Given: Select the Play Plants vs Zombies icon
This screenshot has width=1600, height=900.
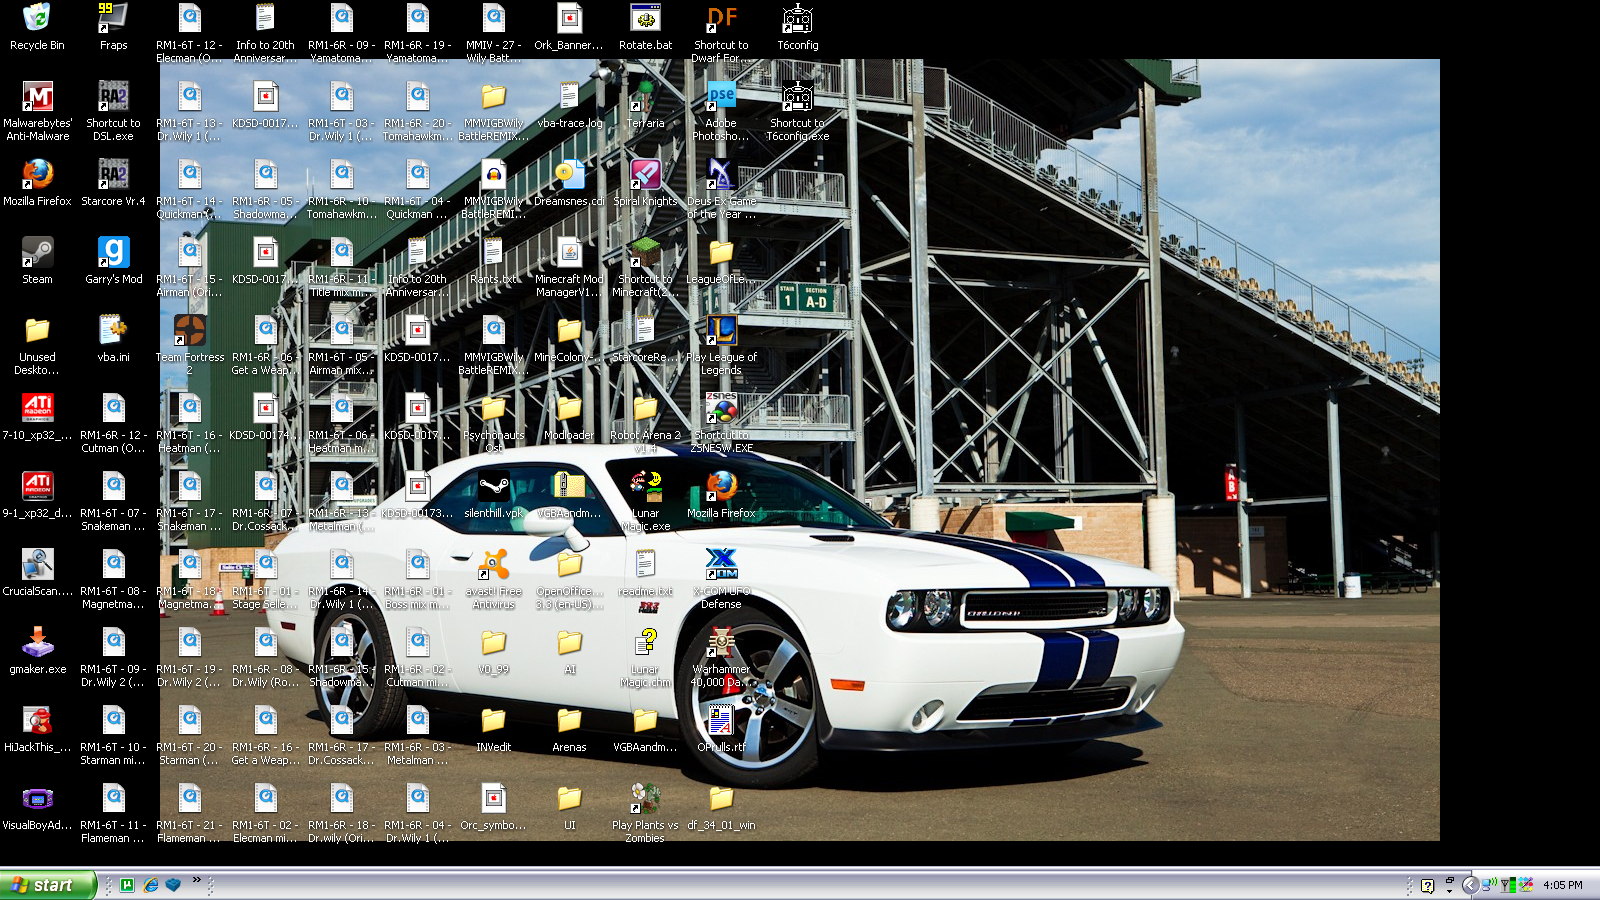Looking at the screenshot, I should coord(645,799).
